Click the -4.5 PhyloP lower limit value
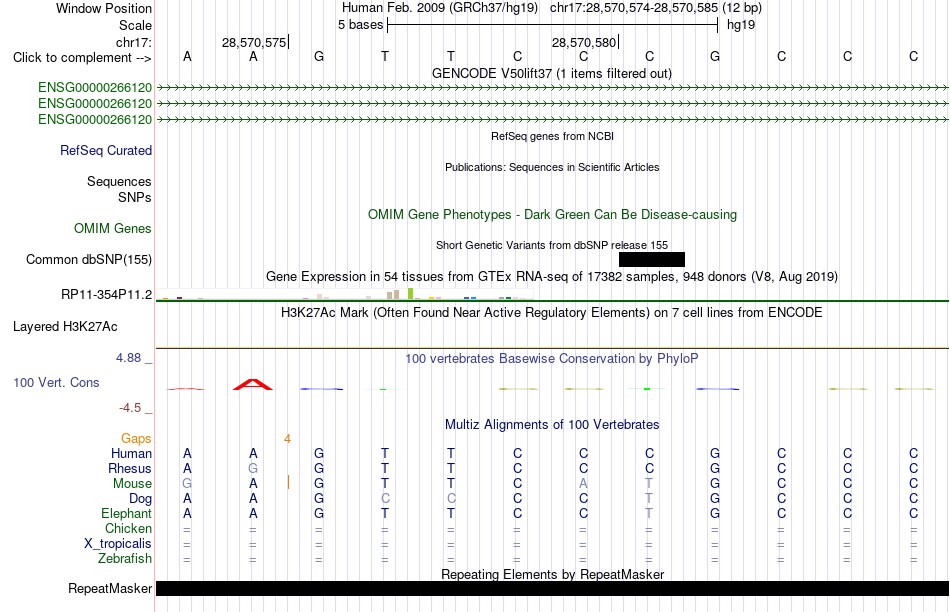Viewport: 950px width, 612px height. tap(130, 408)
